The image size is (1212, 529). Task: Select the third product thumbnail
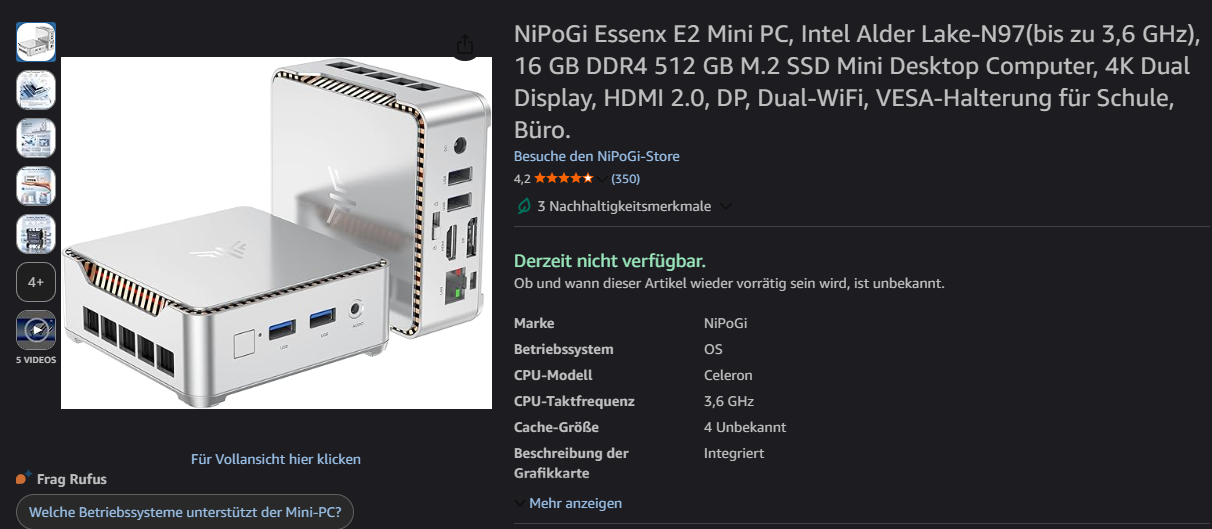point(36,138)
